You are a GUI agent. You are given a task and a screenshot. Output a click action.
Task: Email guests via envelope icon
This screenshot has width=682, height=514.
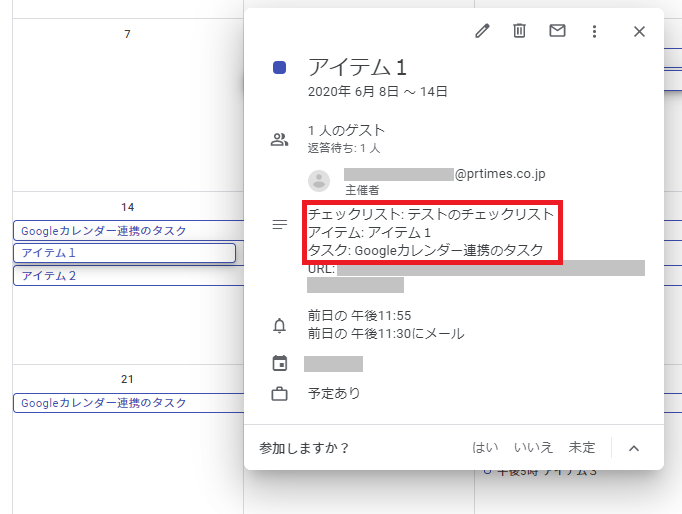[x=557, y=31]
